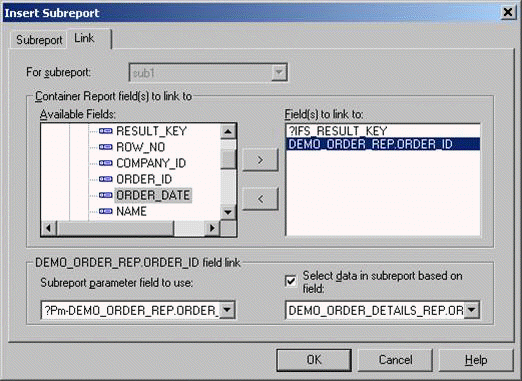The height and width of the screenshot is (381, 522).
Task: Select ?IFS_RESULT_KEY in link list
Action: click(x=383, y=131)
